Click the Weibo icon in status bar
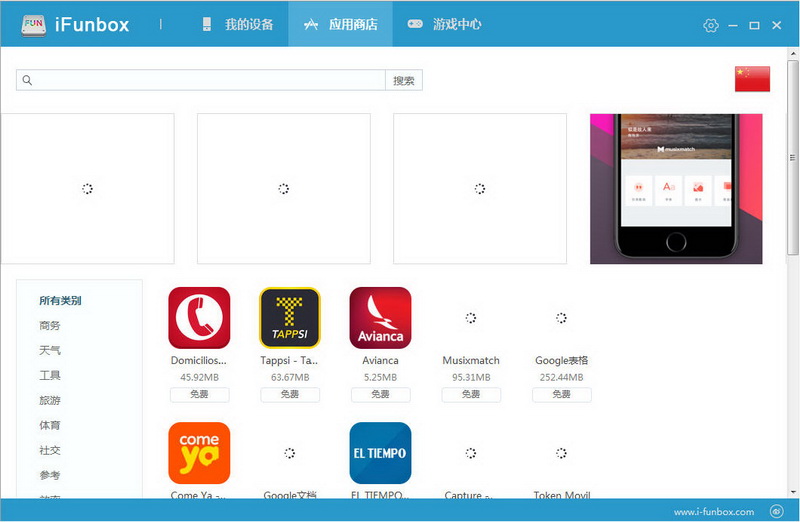800x522 pixels. pyautogui.click(x=777, y=511)
